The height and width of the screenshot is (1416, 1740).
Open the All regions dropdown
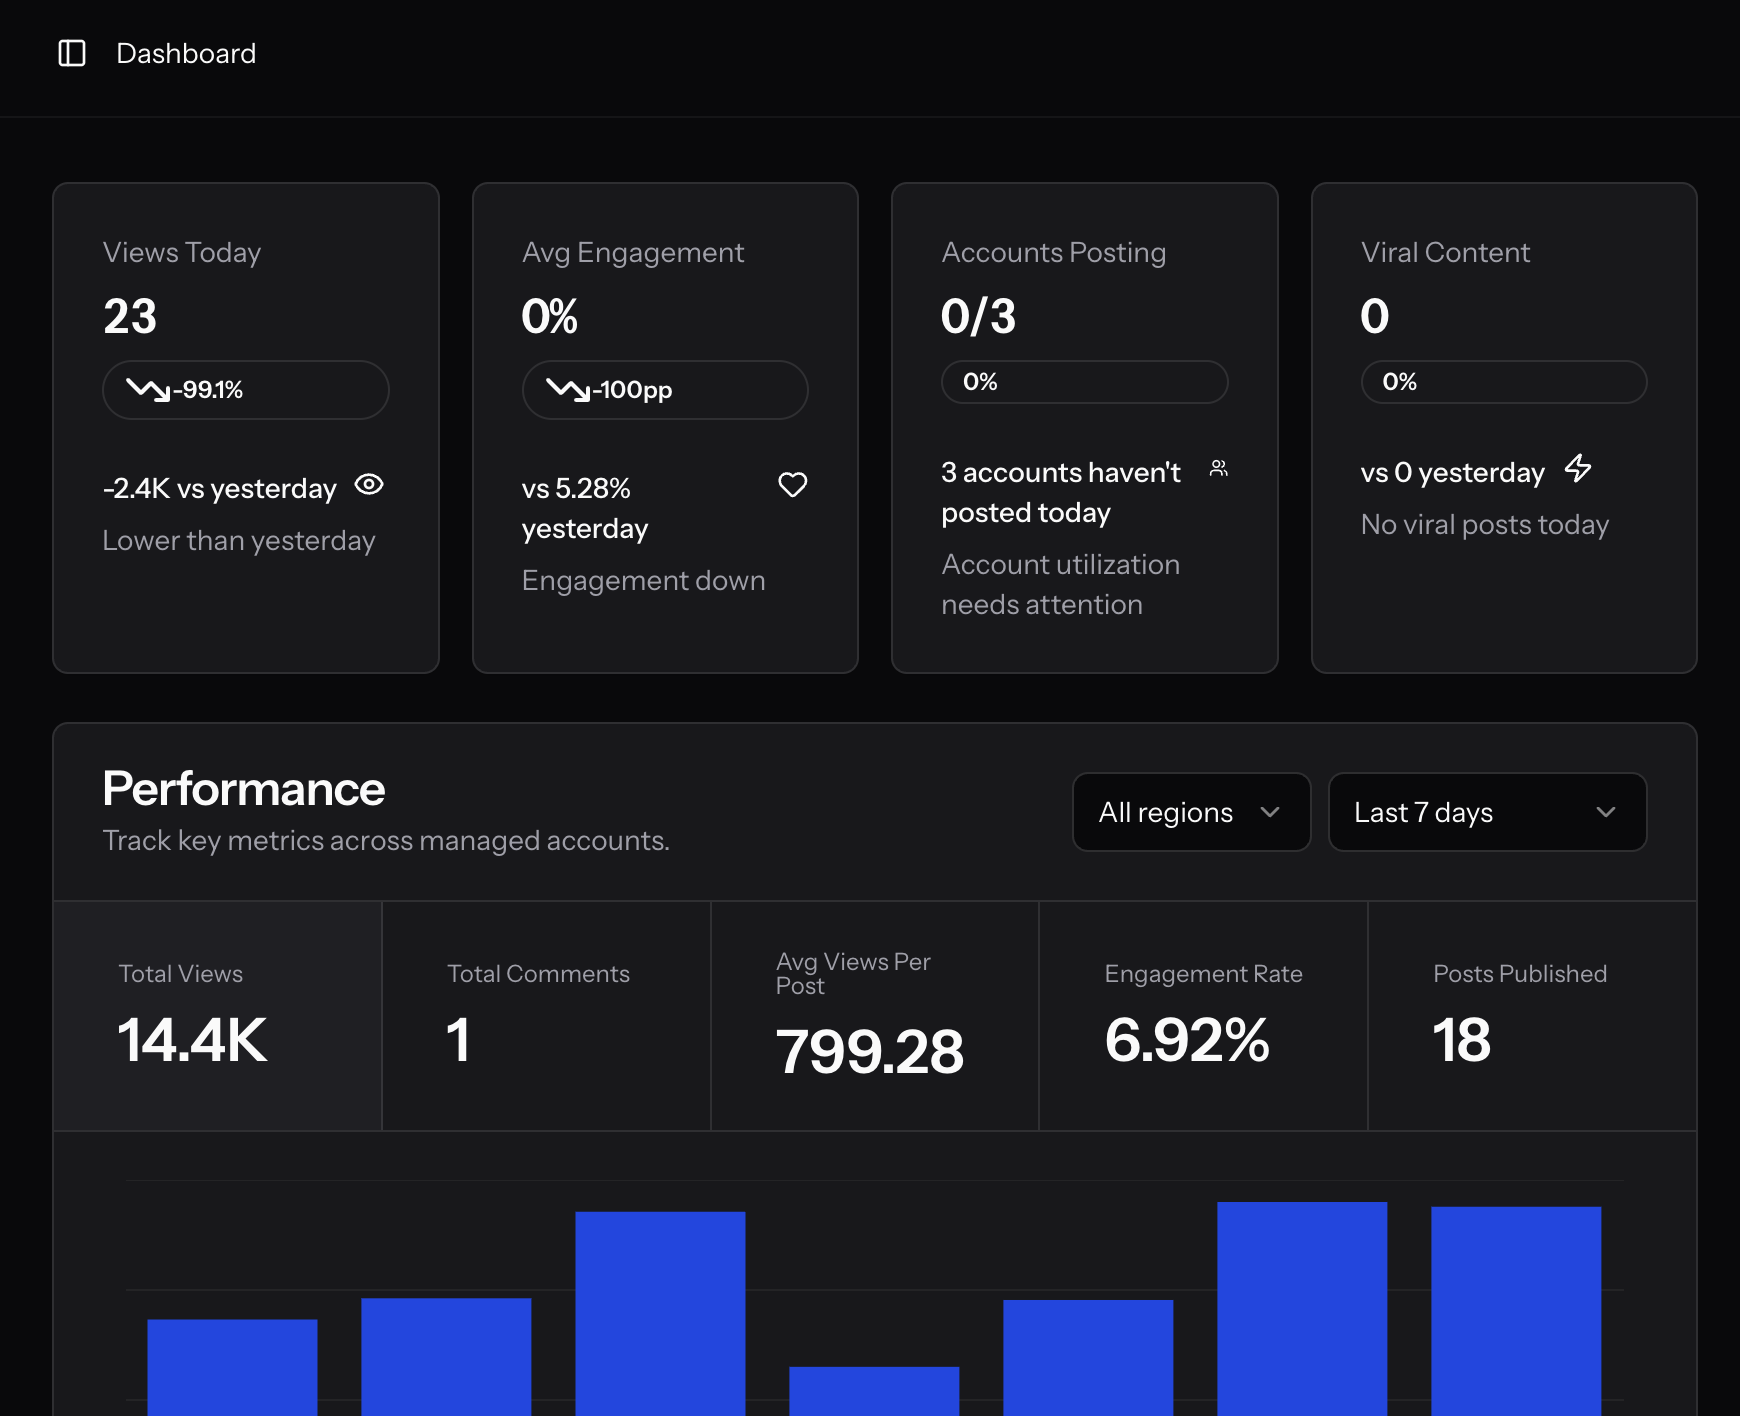coord(1190,812)
